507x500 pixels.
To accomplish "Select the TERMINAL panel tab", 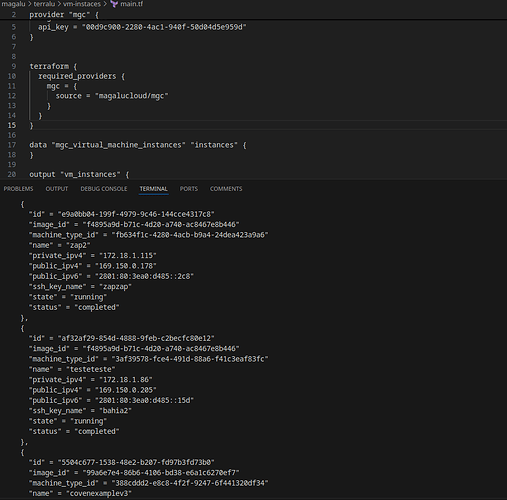I will [x=154, y=189].
